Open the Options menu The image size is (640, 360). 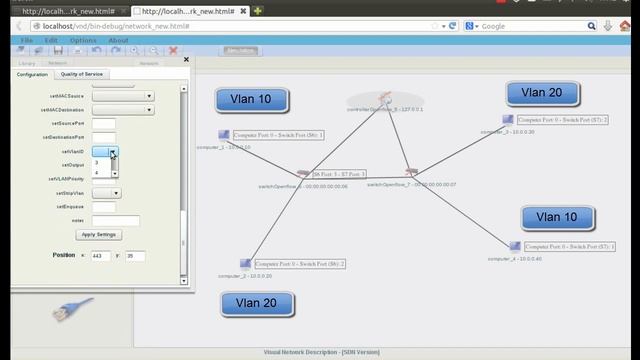pos(83,40)
